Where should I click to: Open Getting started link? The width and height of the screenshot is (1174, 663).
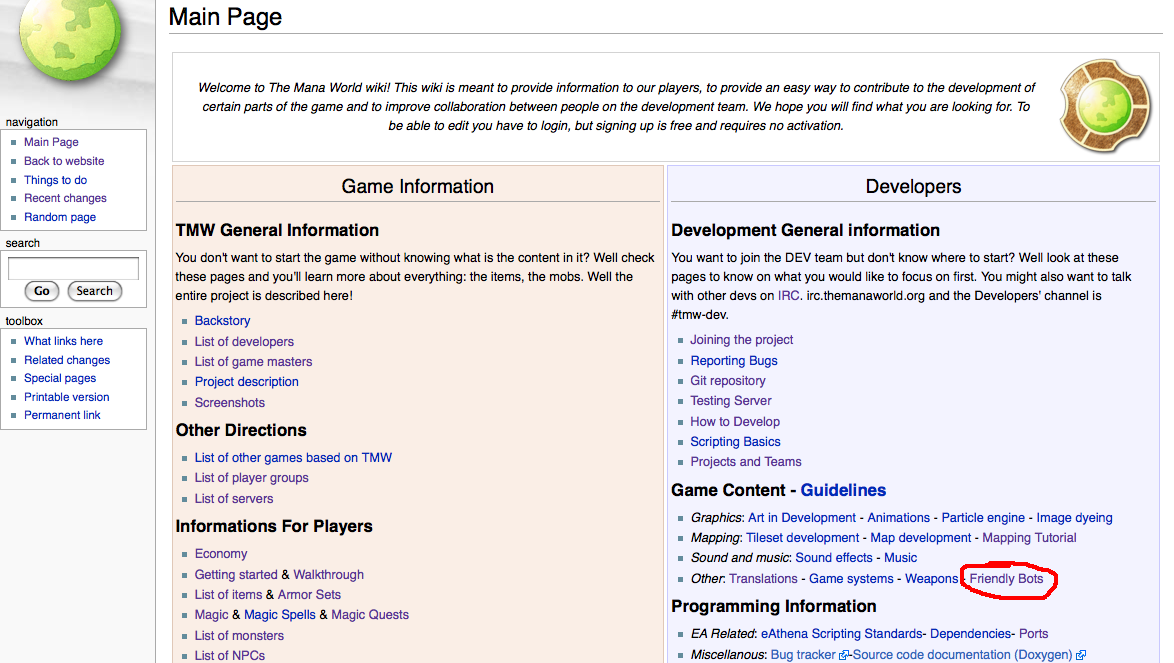[x=236, y=575]
